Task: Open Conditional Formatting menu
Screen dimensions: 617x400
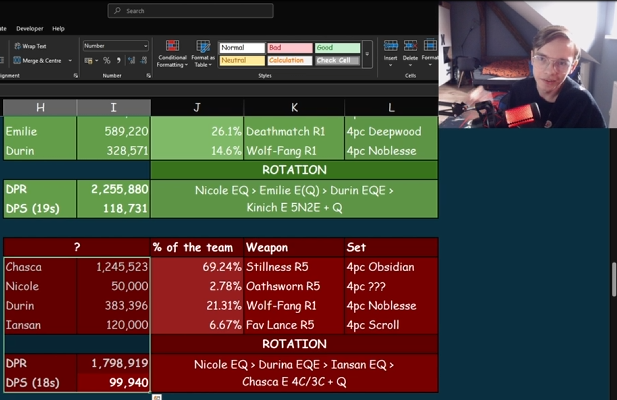Action: coord(172,54)
